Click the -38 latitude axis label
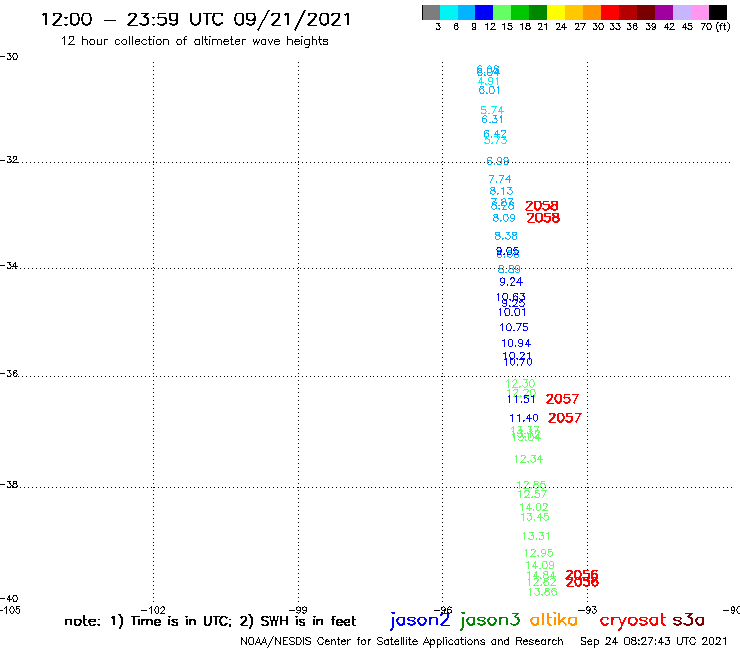 pyautogui.click(x=9, y=484)
